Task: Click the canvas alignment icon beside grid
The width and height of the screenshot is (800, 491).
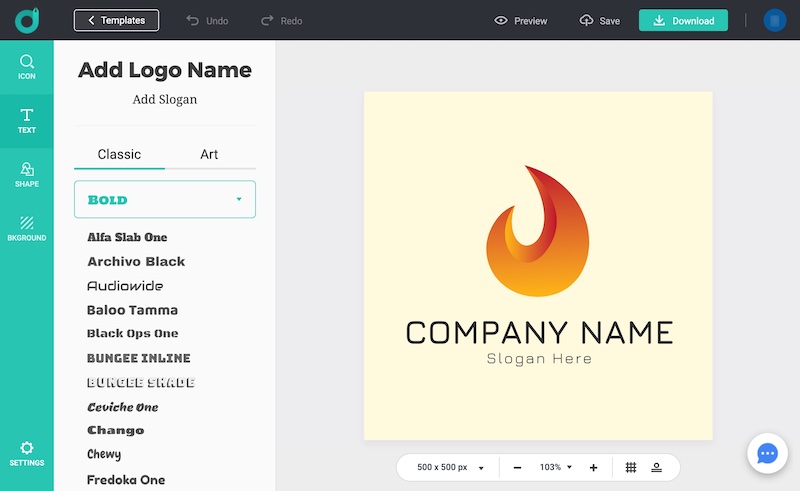Action: coord(657,467)
